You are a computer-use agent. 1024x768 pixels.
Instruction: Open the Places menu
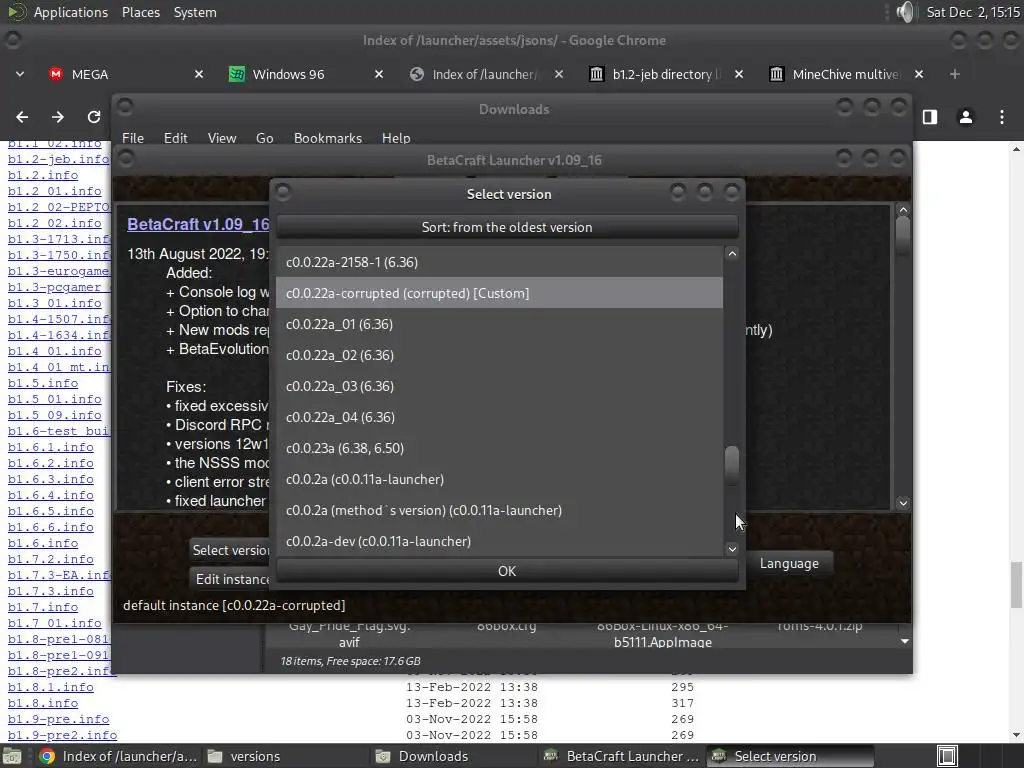point(140,12)
